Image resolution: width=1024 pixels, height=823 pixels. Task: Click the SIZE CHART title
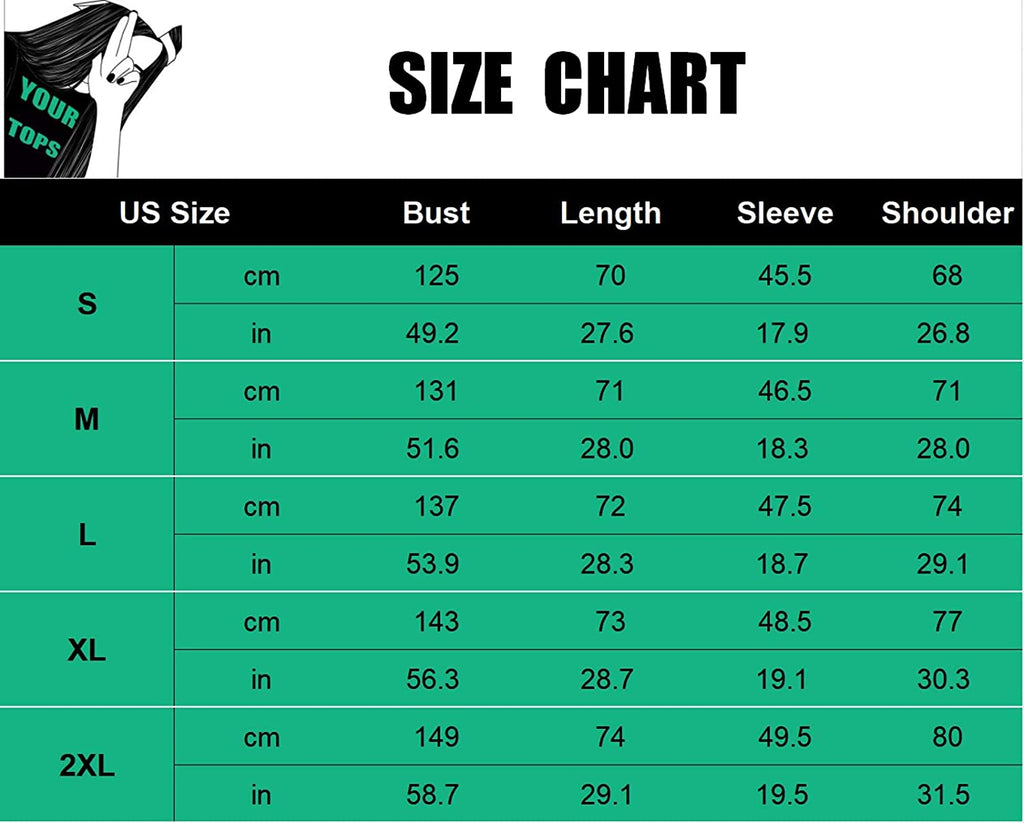point(566,84)
